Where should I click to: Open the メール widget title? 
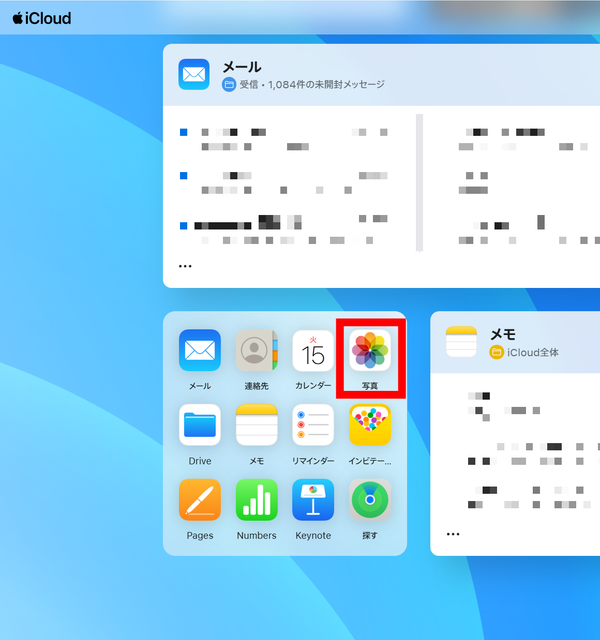coord(242,67)
